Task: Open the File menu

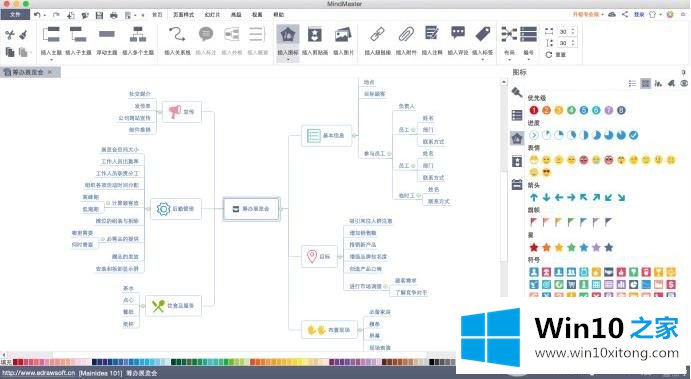Action: [15, 15]
